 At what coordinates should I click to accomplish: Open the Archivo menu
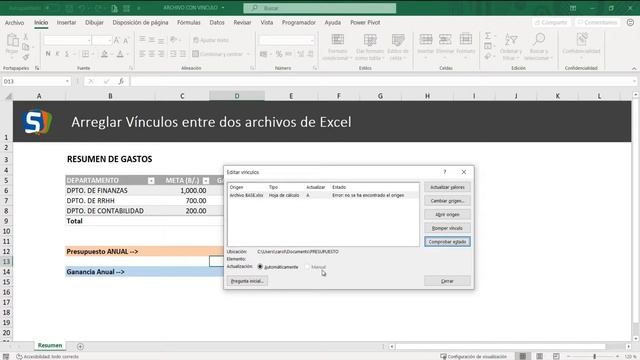click(14, 22)
